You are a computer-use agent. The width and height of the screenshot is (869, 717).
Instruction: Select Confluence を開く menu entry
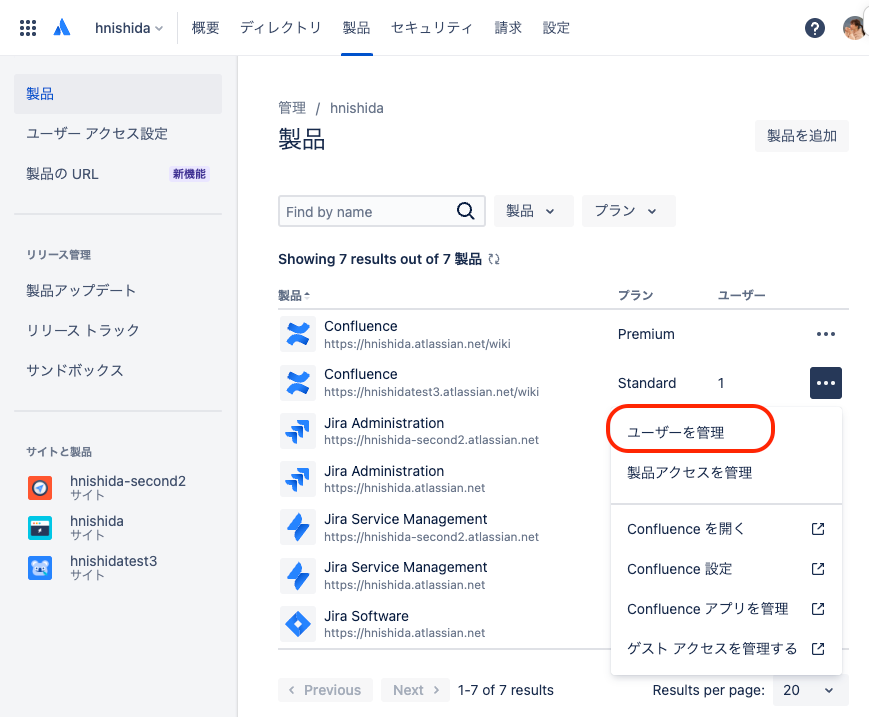click(726, 529)
